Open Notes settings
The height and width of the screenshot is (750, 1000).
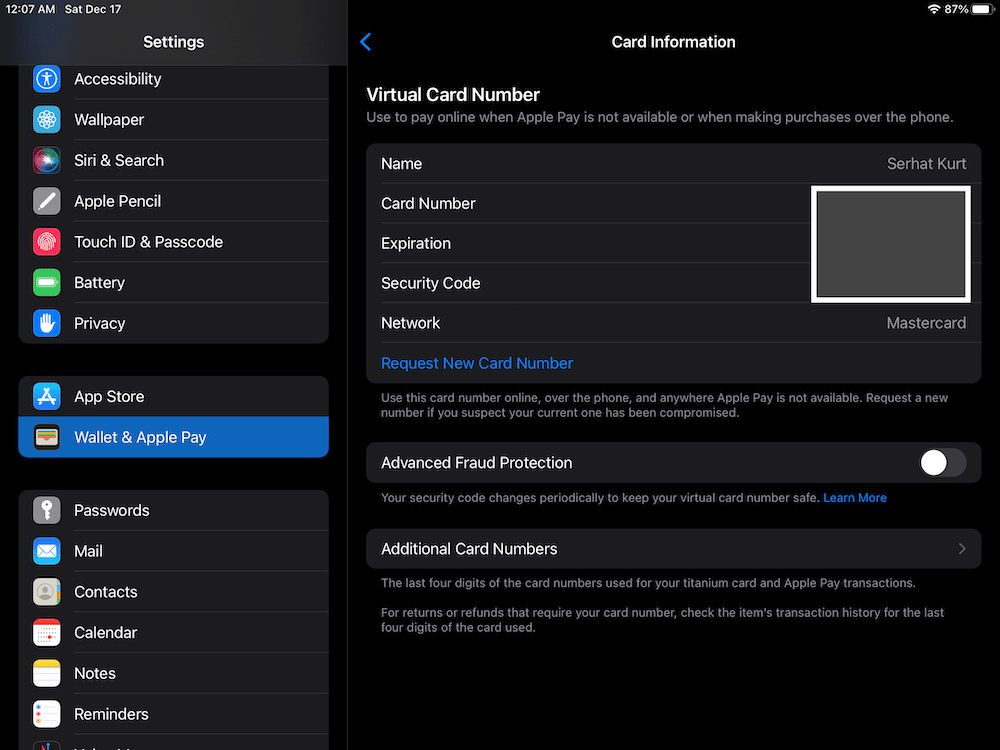(x=173, y=673)
